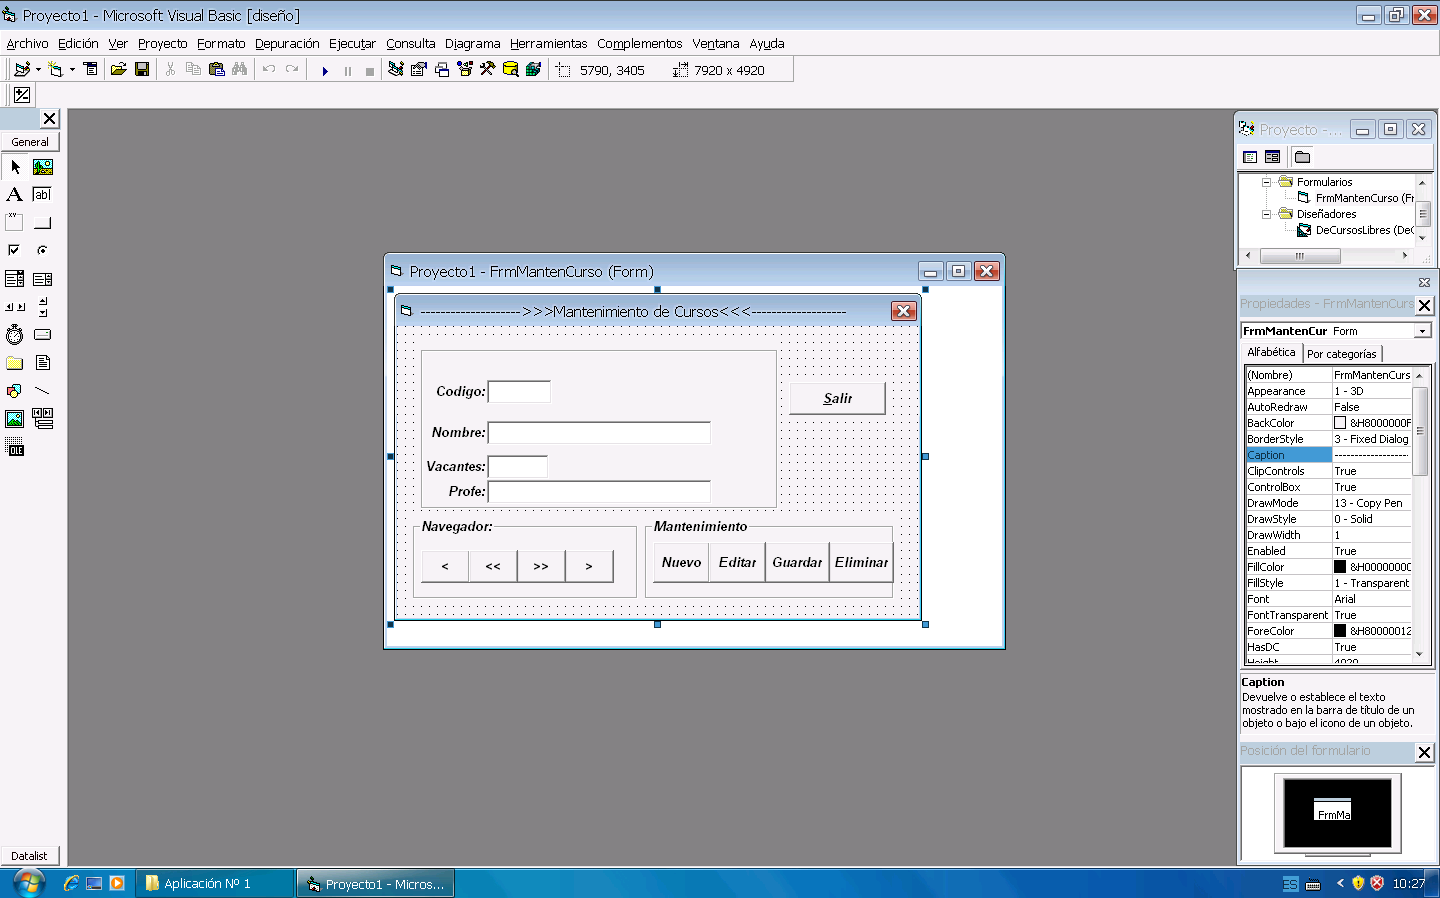Open the Add Form toolbar dropdown arrow
Screen dimensions: 1440x898
click(x=72, y=70)
